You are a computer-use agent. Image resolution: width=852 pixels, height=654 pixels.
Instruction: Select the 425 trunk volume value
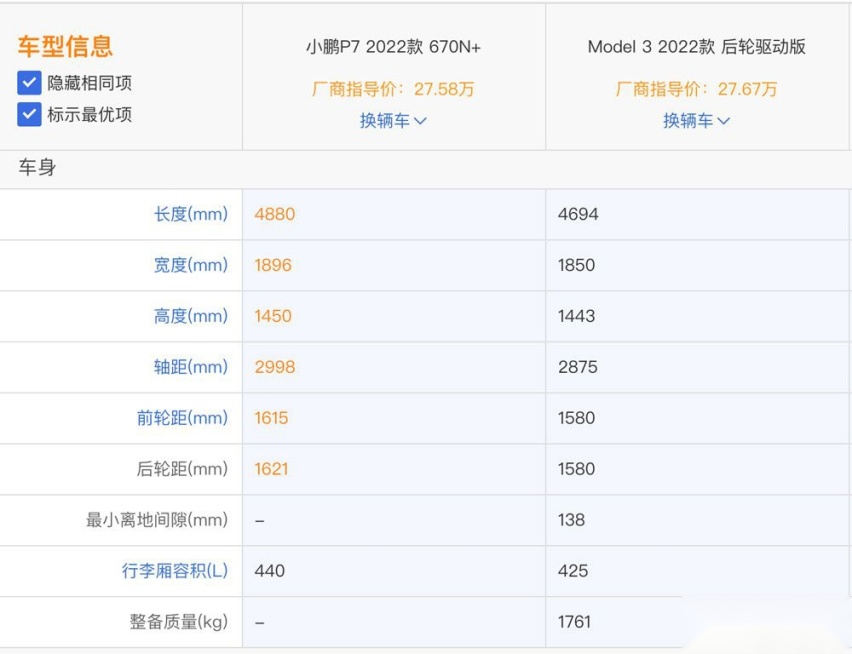[x=573, y=571]
